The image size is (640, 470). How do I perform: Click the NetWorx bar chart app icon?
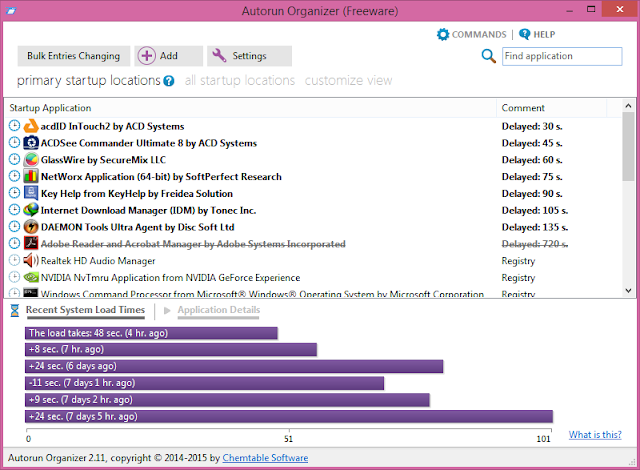coord(31,176)
